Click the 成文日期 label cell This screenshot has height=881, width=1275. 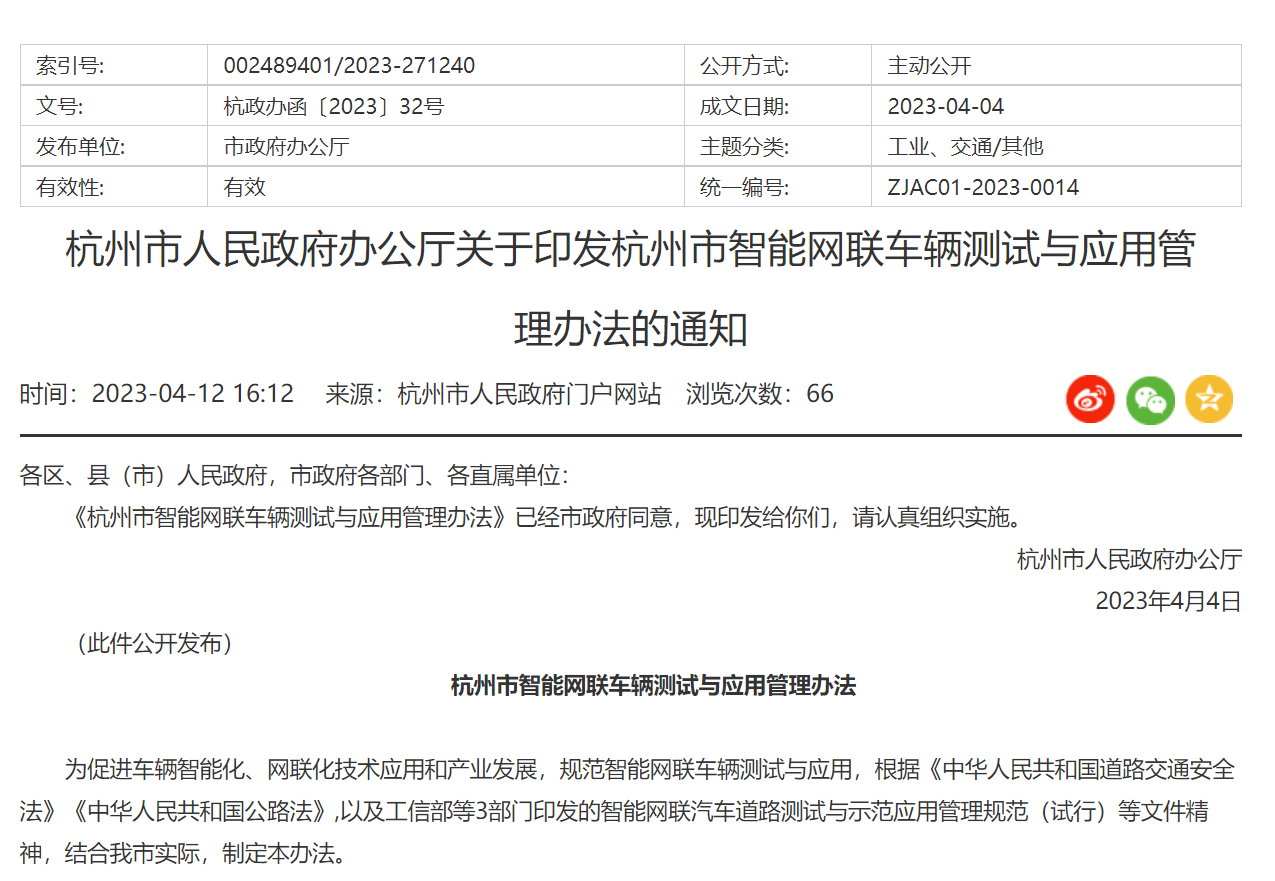tap(778, 106)
